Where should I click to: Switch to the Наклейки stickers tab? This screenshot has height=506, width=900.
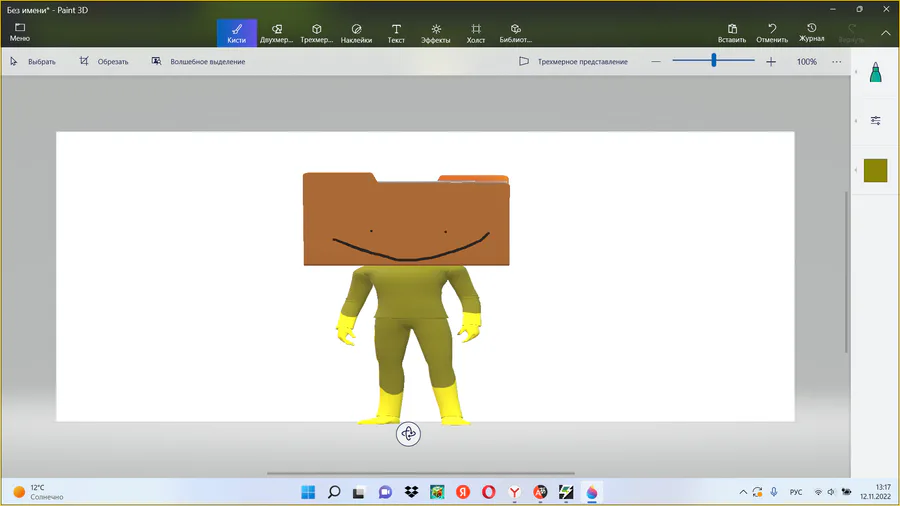tap(356, 33)
